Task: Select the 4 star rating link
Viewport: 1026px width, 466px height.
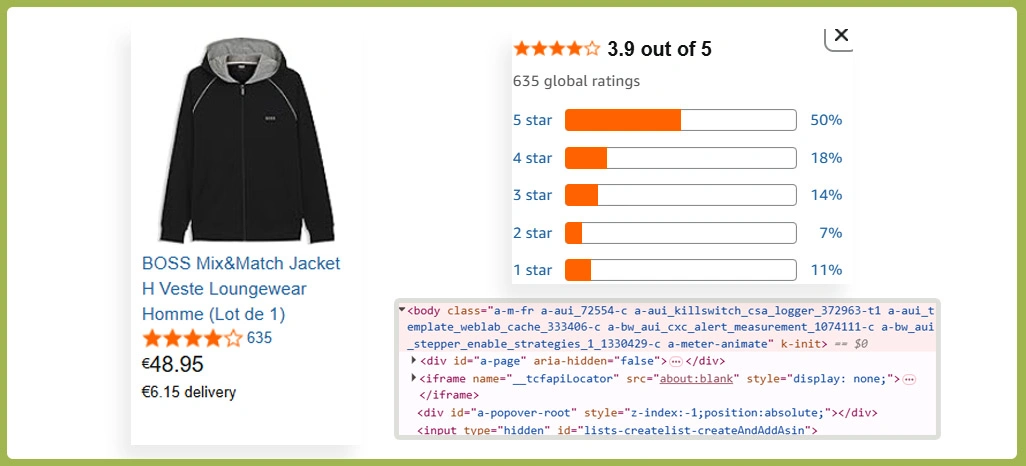Action: [532, 158]
